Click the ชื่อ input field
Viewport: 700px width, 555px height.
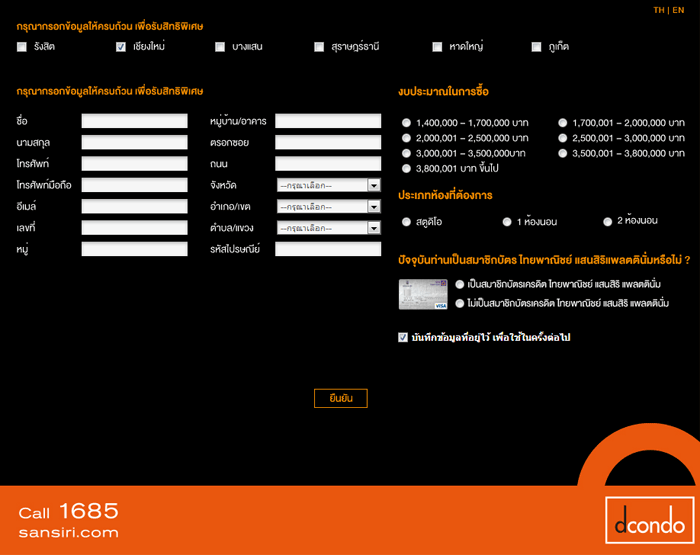coord(134,121)
